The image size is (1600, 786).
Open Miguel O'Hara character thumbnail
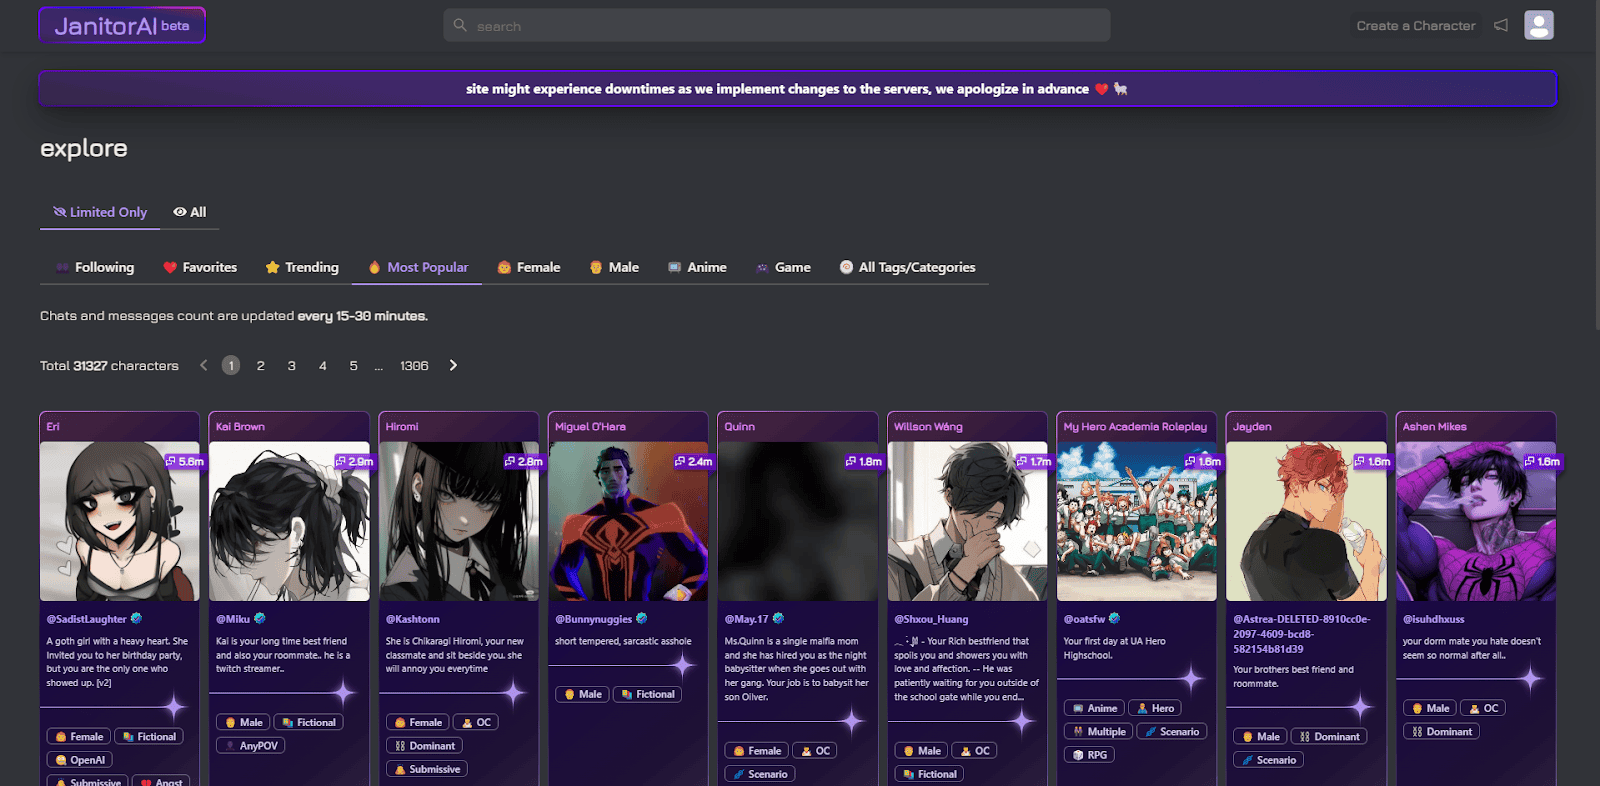coord(628,521)
